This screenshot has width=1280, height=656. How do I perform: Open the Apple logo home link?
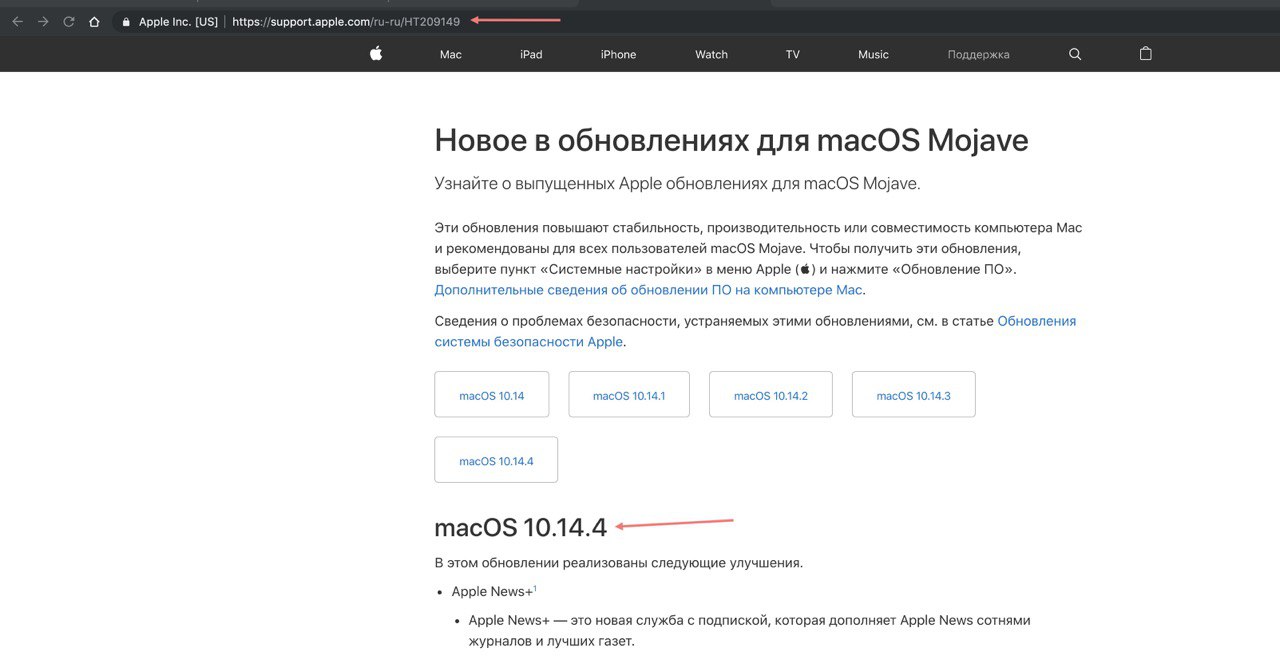(376, 54)
